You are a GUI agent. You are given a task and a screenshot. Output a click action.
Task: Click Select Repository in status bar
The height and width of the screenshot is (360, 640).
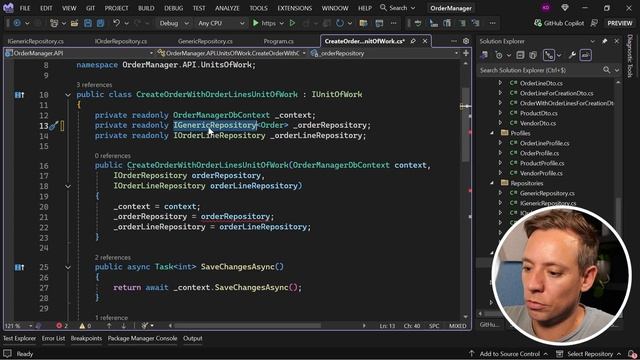click(x=589, y=354)
